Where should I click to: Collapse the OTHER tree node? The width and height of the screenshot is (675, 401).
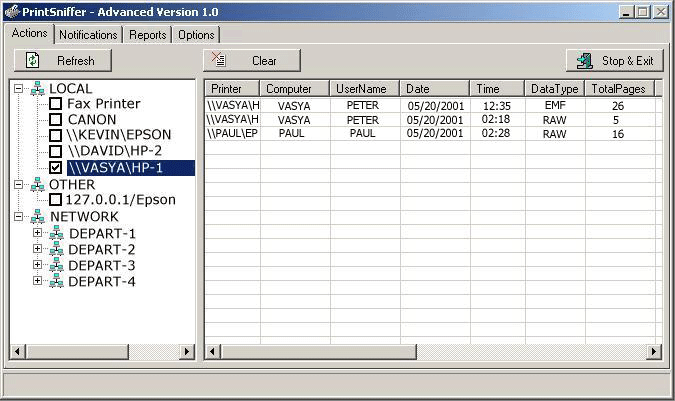click(x=19, y=184)
